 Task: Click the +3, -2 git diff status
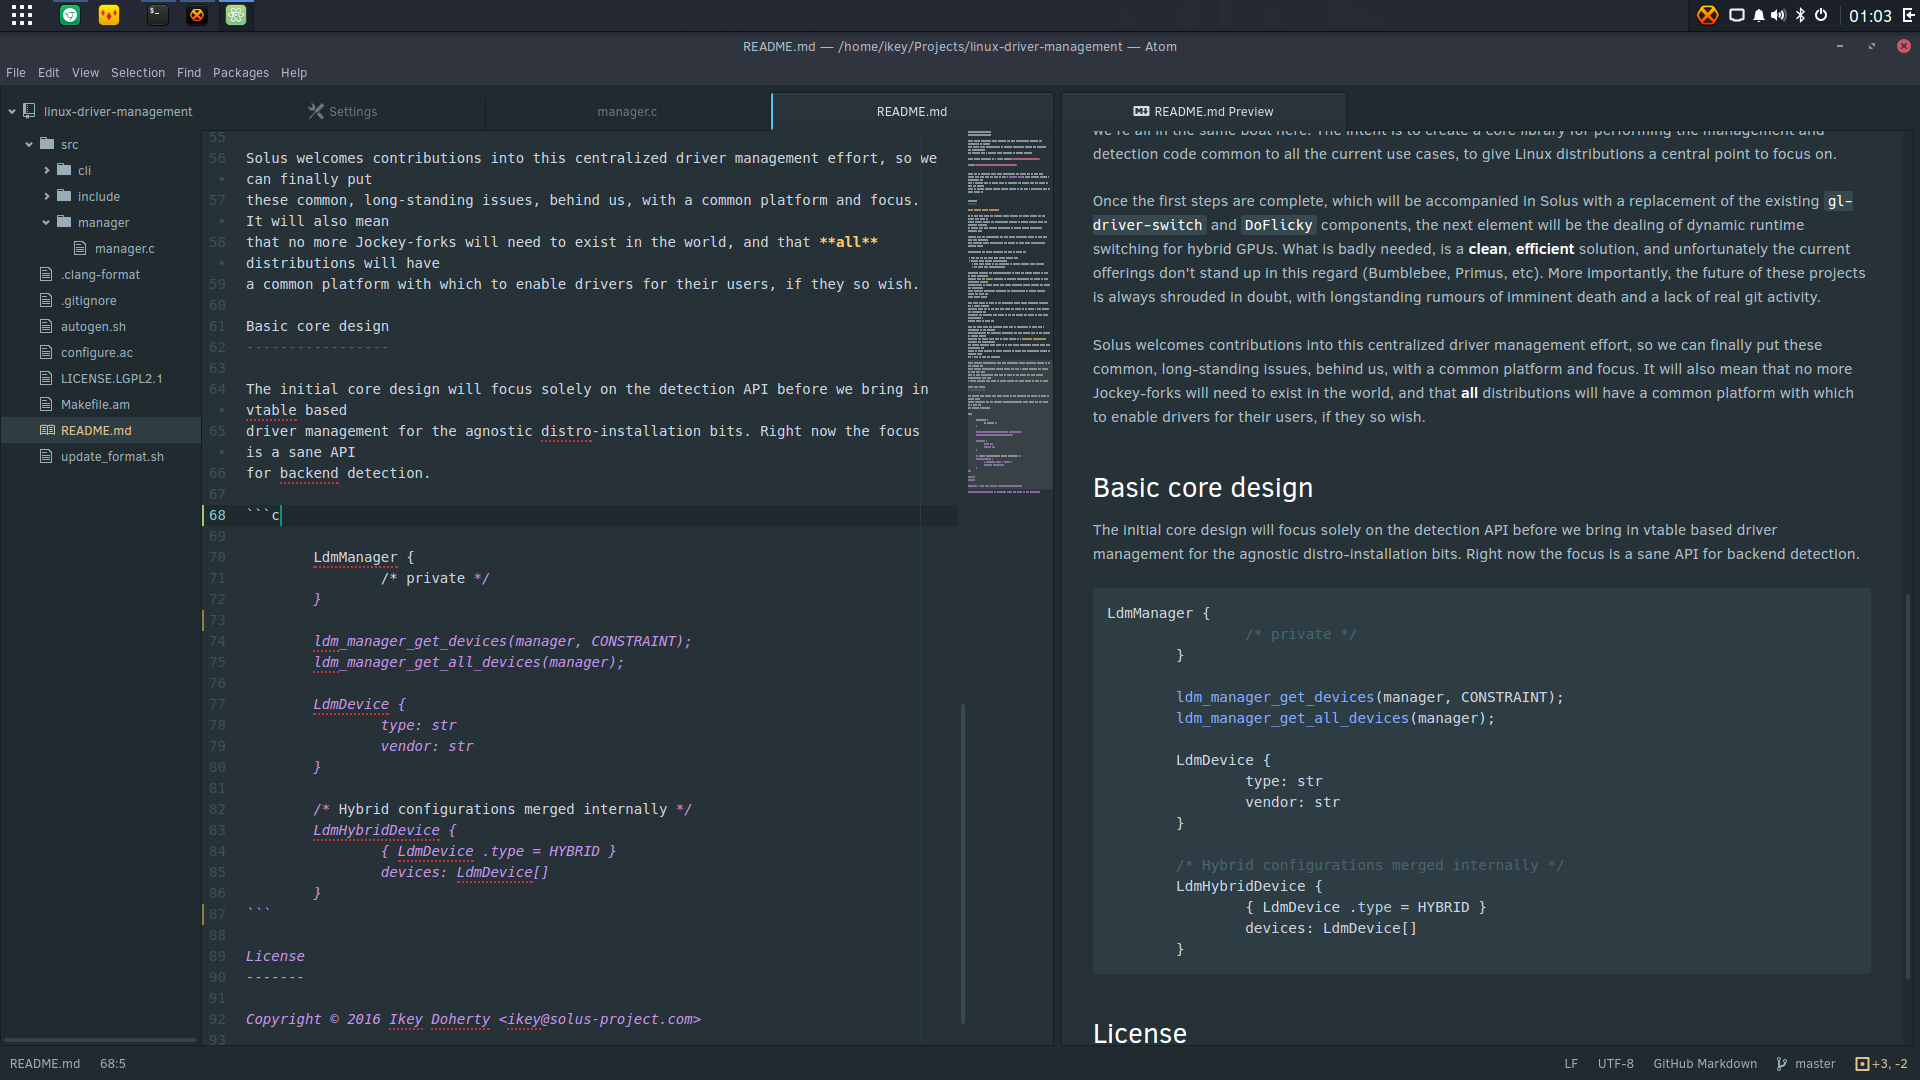pos(1882,1064)
